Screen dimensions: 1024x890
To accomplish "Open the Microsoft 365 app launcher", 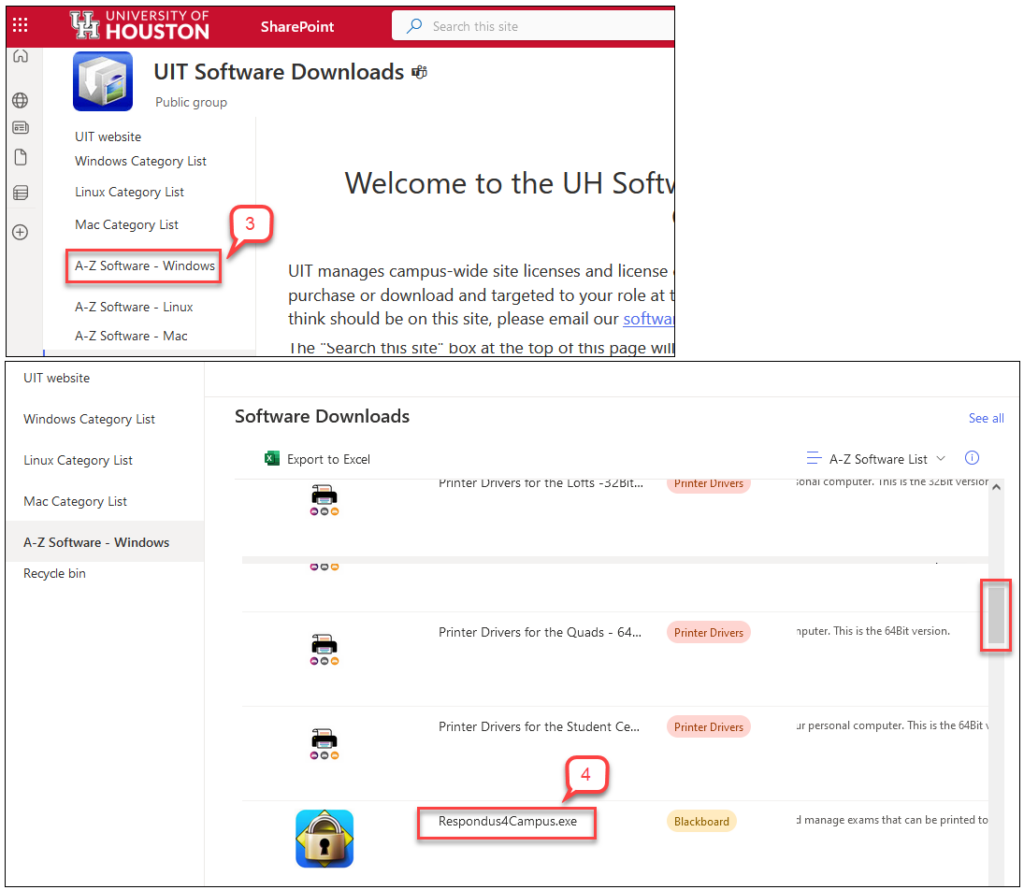I will pyautogui.click(x=19, y=26).
